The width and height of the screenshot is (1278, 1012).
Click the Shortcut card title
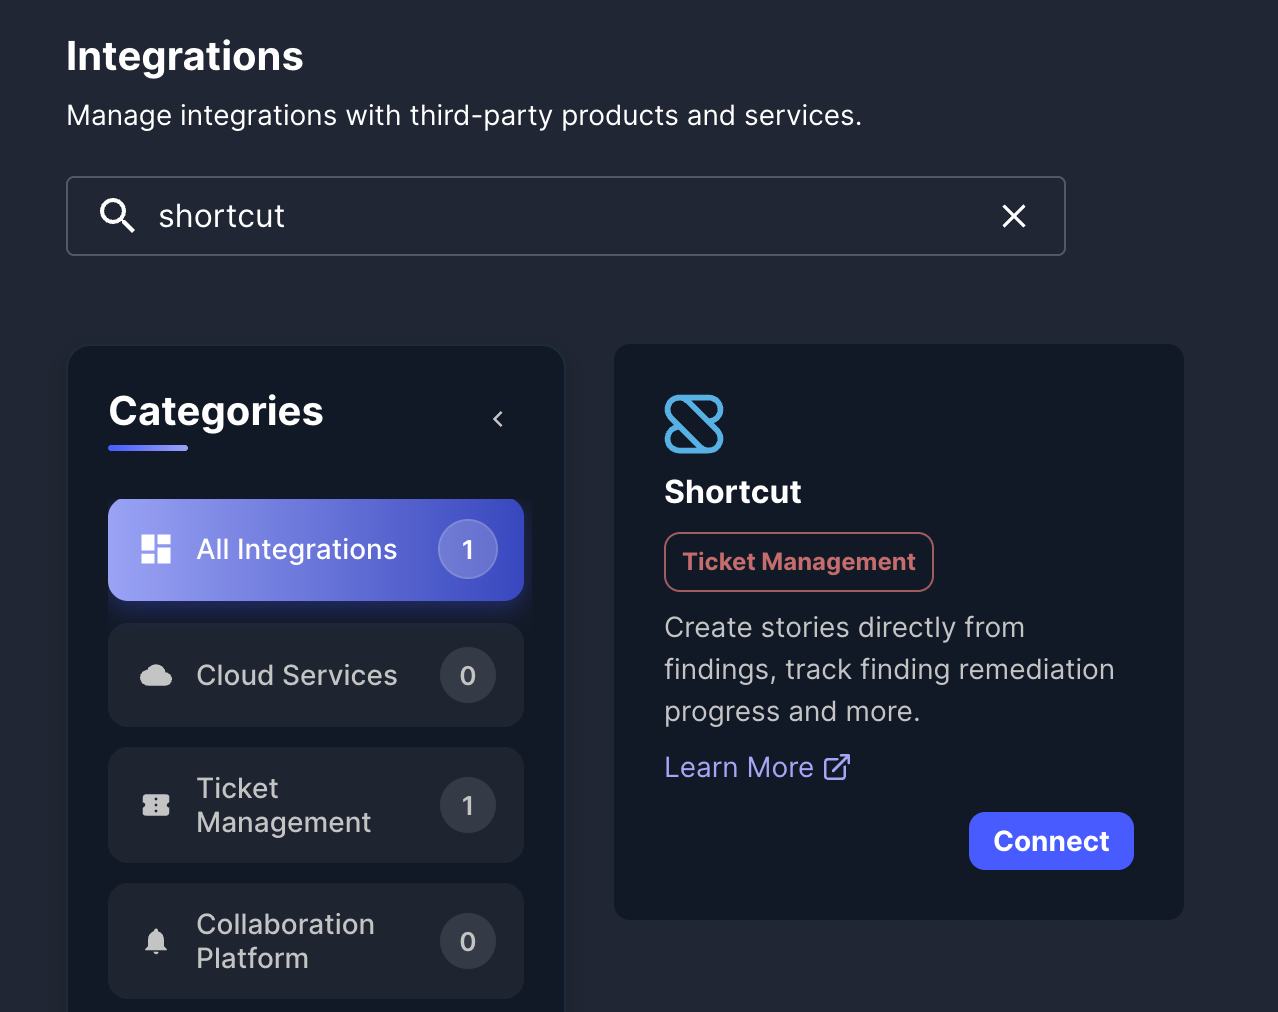coord(733,492)
